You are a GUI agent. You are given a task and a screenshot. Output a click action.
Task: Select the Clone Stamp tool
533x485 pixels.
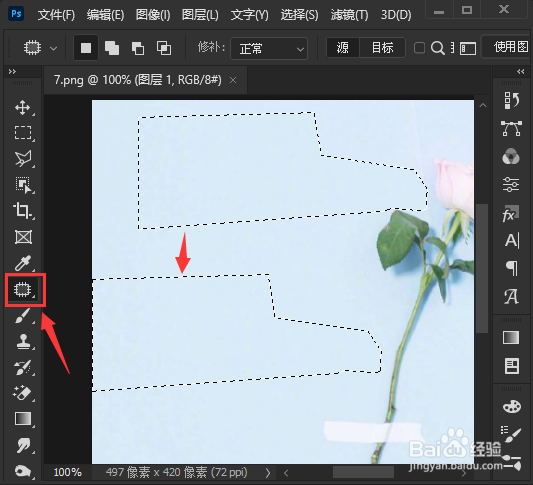pos(23,342)
